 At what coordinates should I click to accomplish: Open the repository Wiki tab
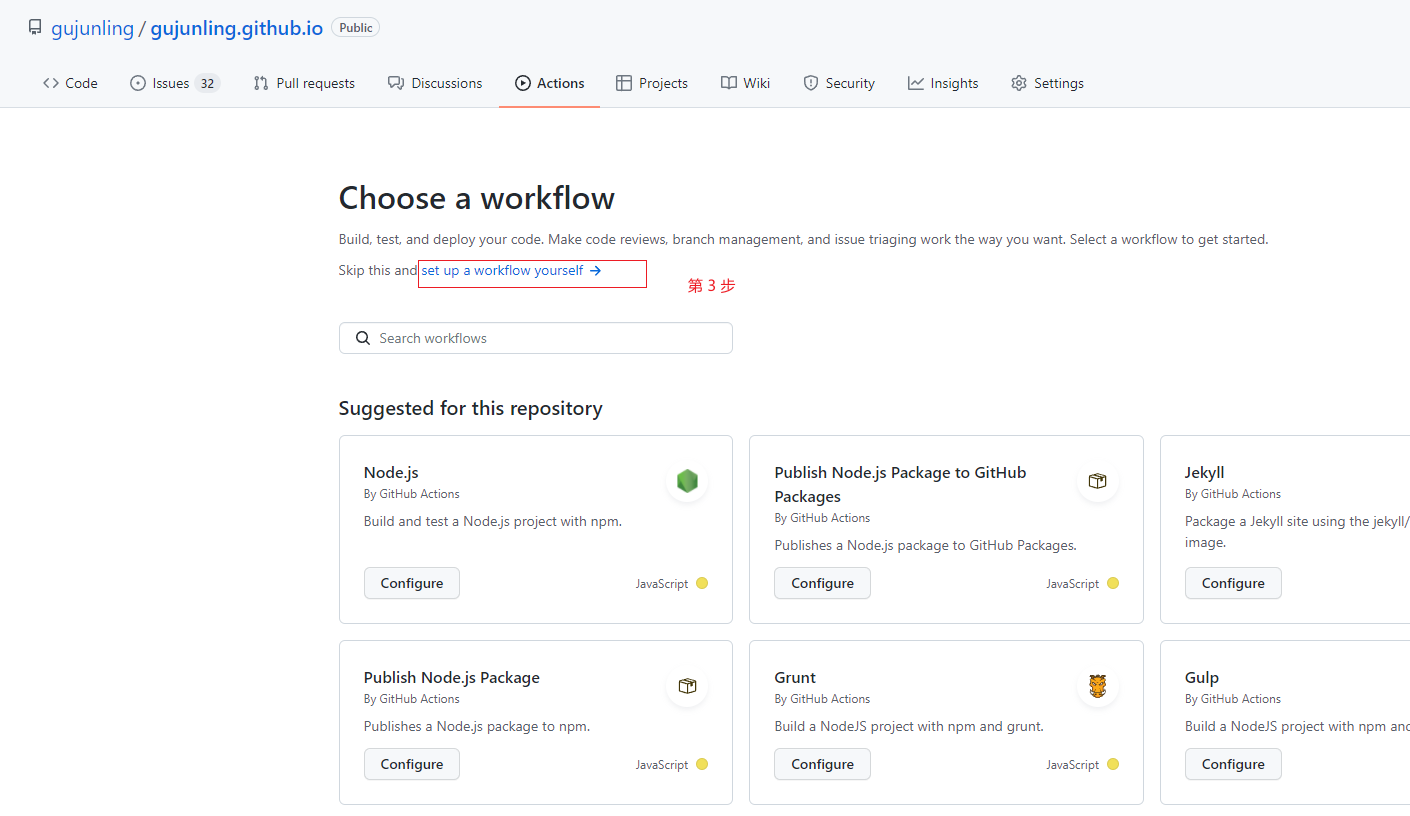(745, 83)
